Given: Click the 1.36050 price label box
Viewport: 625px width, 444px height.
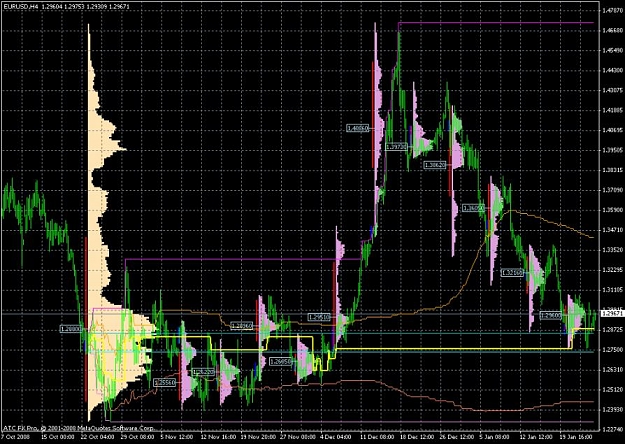Looking at the screenshot, I should click(x=473, y=208).
